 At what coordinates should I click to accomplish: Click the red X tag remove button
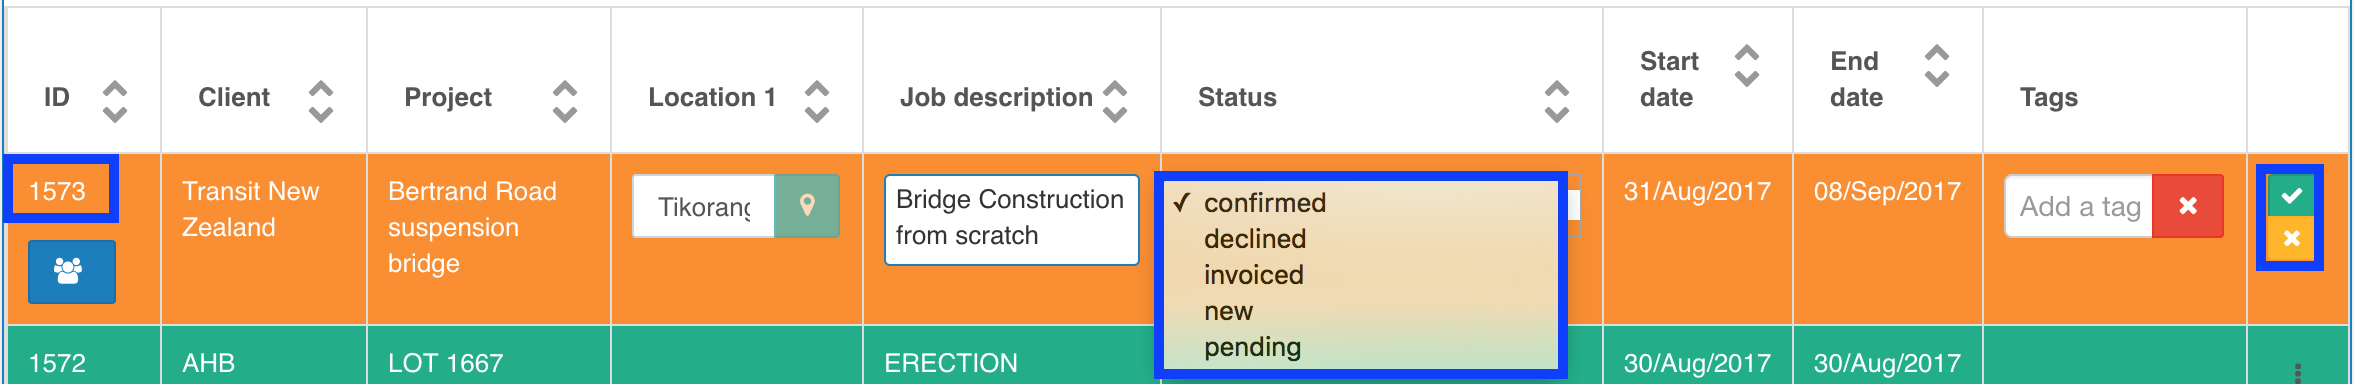click(2188, 206)
